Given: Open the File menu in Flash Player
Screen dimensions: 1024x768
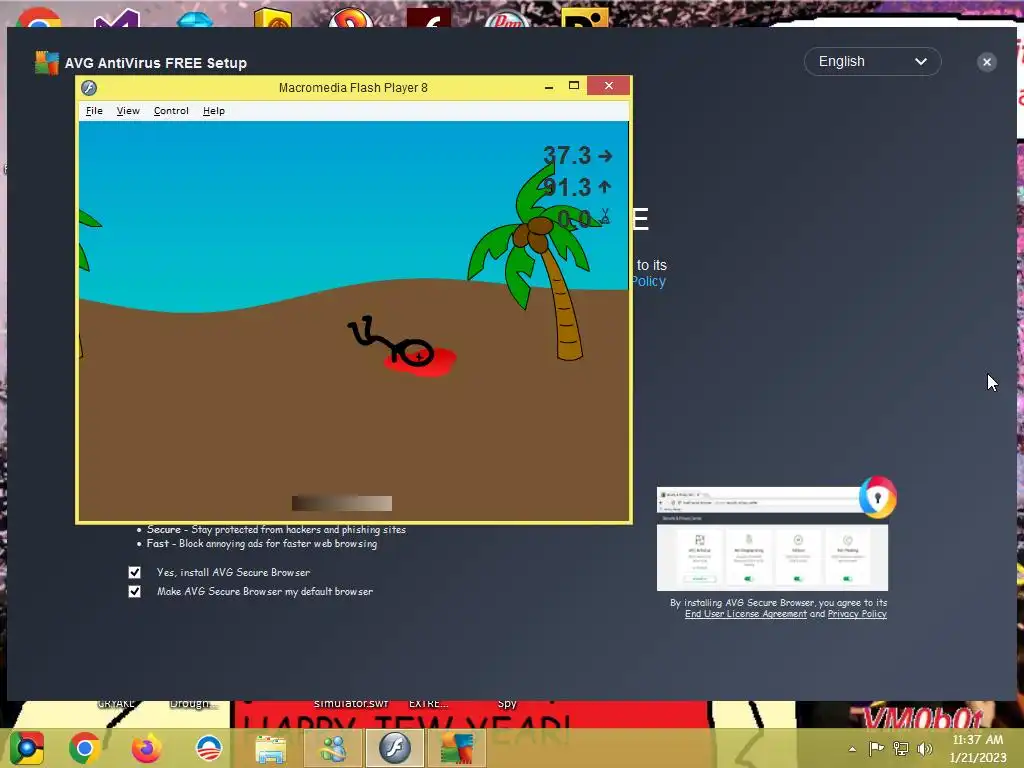Looking at the screenshot, I should 94,111.
